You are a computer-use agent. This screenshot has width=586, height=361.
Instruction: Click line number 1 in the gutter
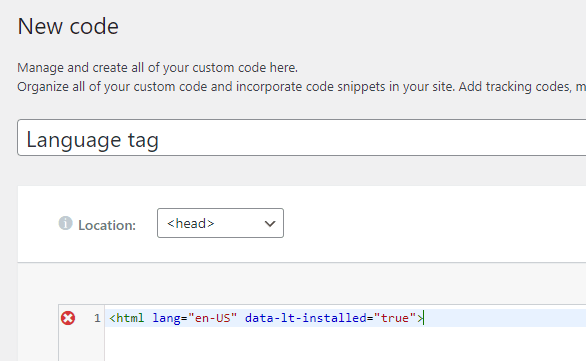[x=97, y=318]
